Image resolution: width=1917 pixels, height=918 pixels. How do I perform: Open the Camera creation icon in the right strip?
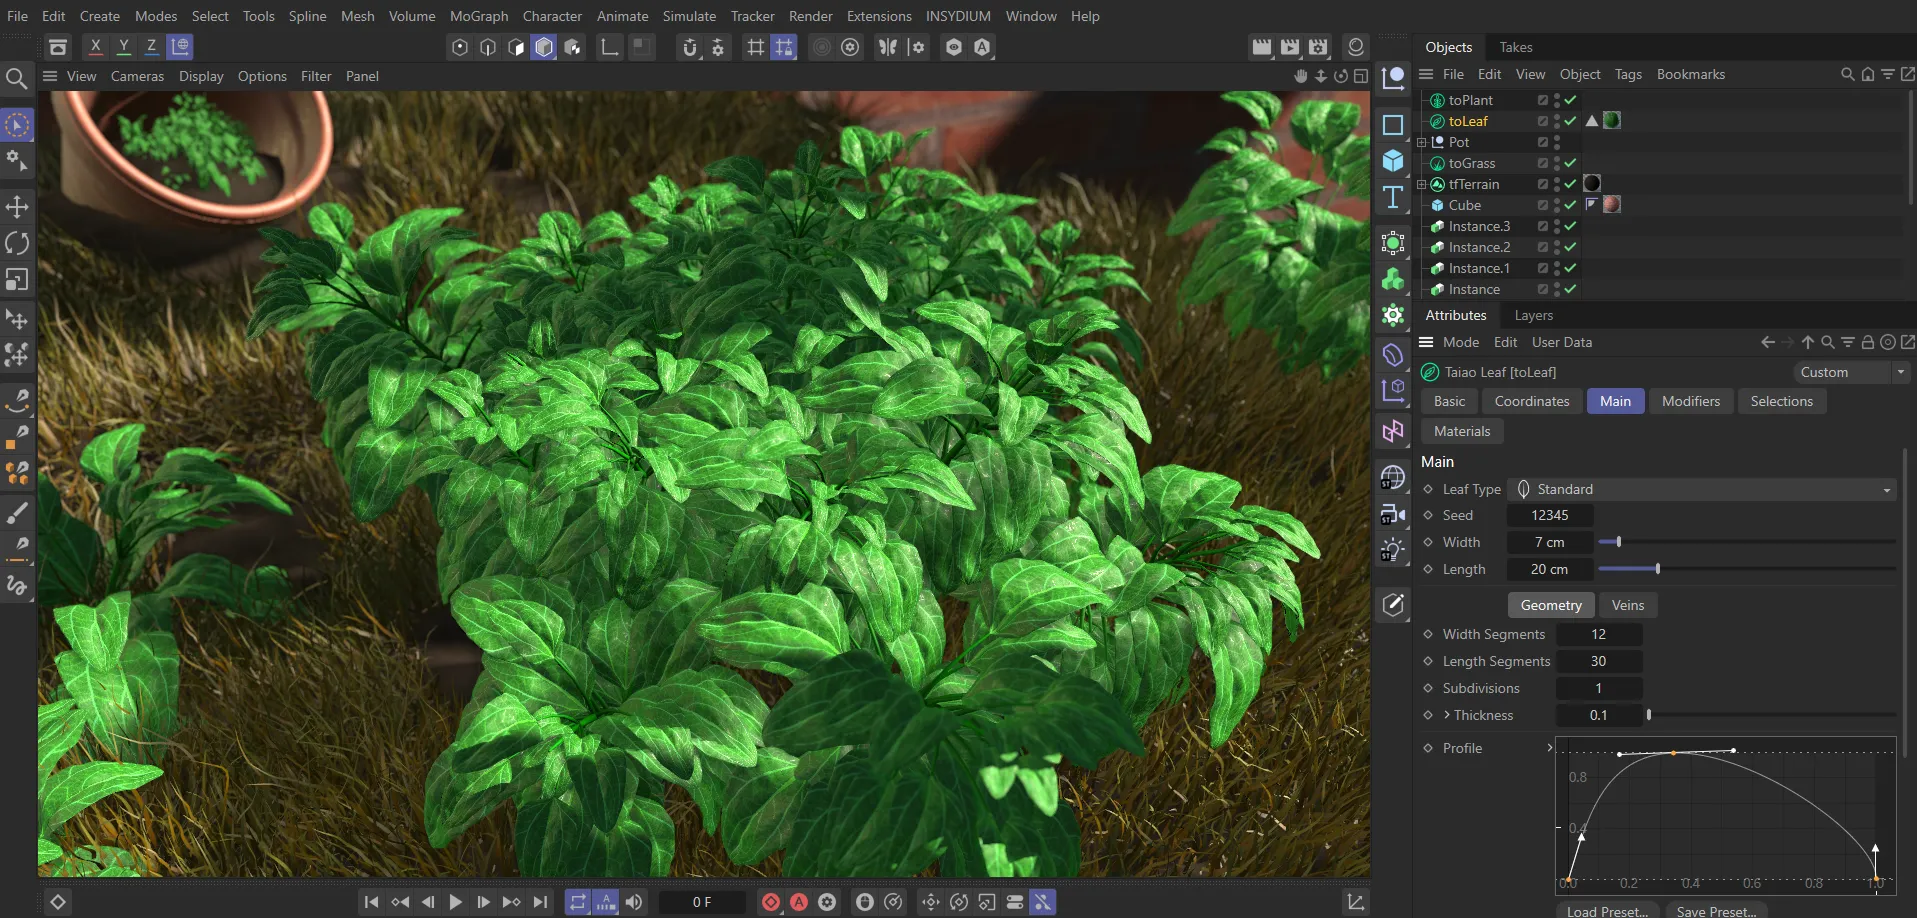(x=1392, y=514)
